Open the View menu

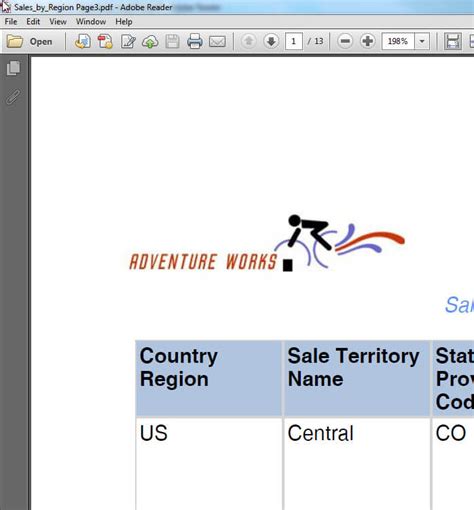coord(58,22)
